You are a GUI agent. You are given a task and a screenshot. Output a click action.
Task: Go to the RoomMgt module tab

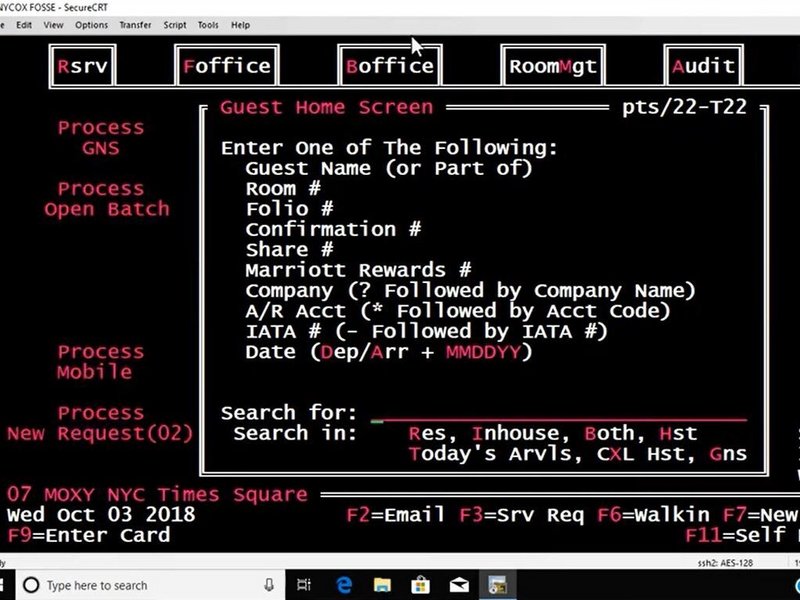(552, 67)
